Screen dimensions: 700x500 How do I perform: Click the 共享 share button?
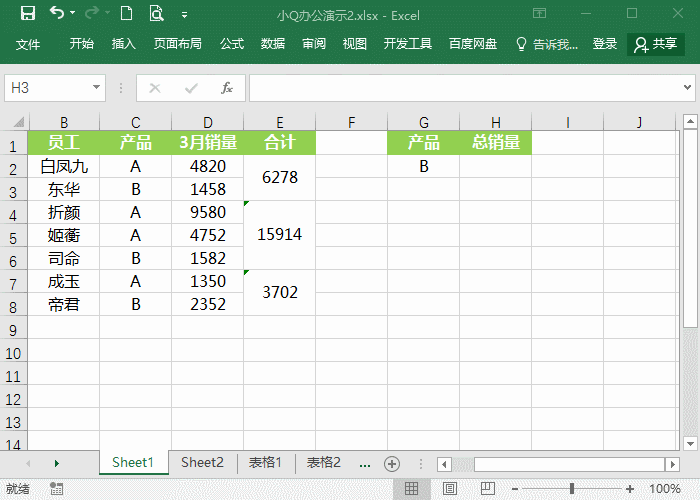point(656,44)
